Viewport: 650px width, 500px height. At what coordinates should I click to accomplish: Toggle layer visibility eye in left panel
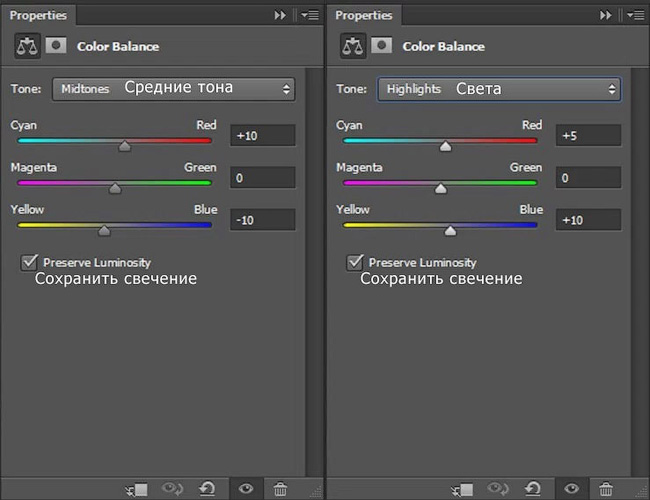(x=246, y=489)
